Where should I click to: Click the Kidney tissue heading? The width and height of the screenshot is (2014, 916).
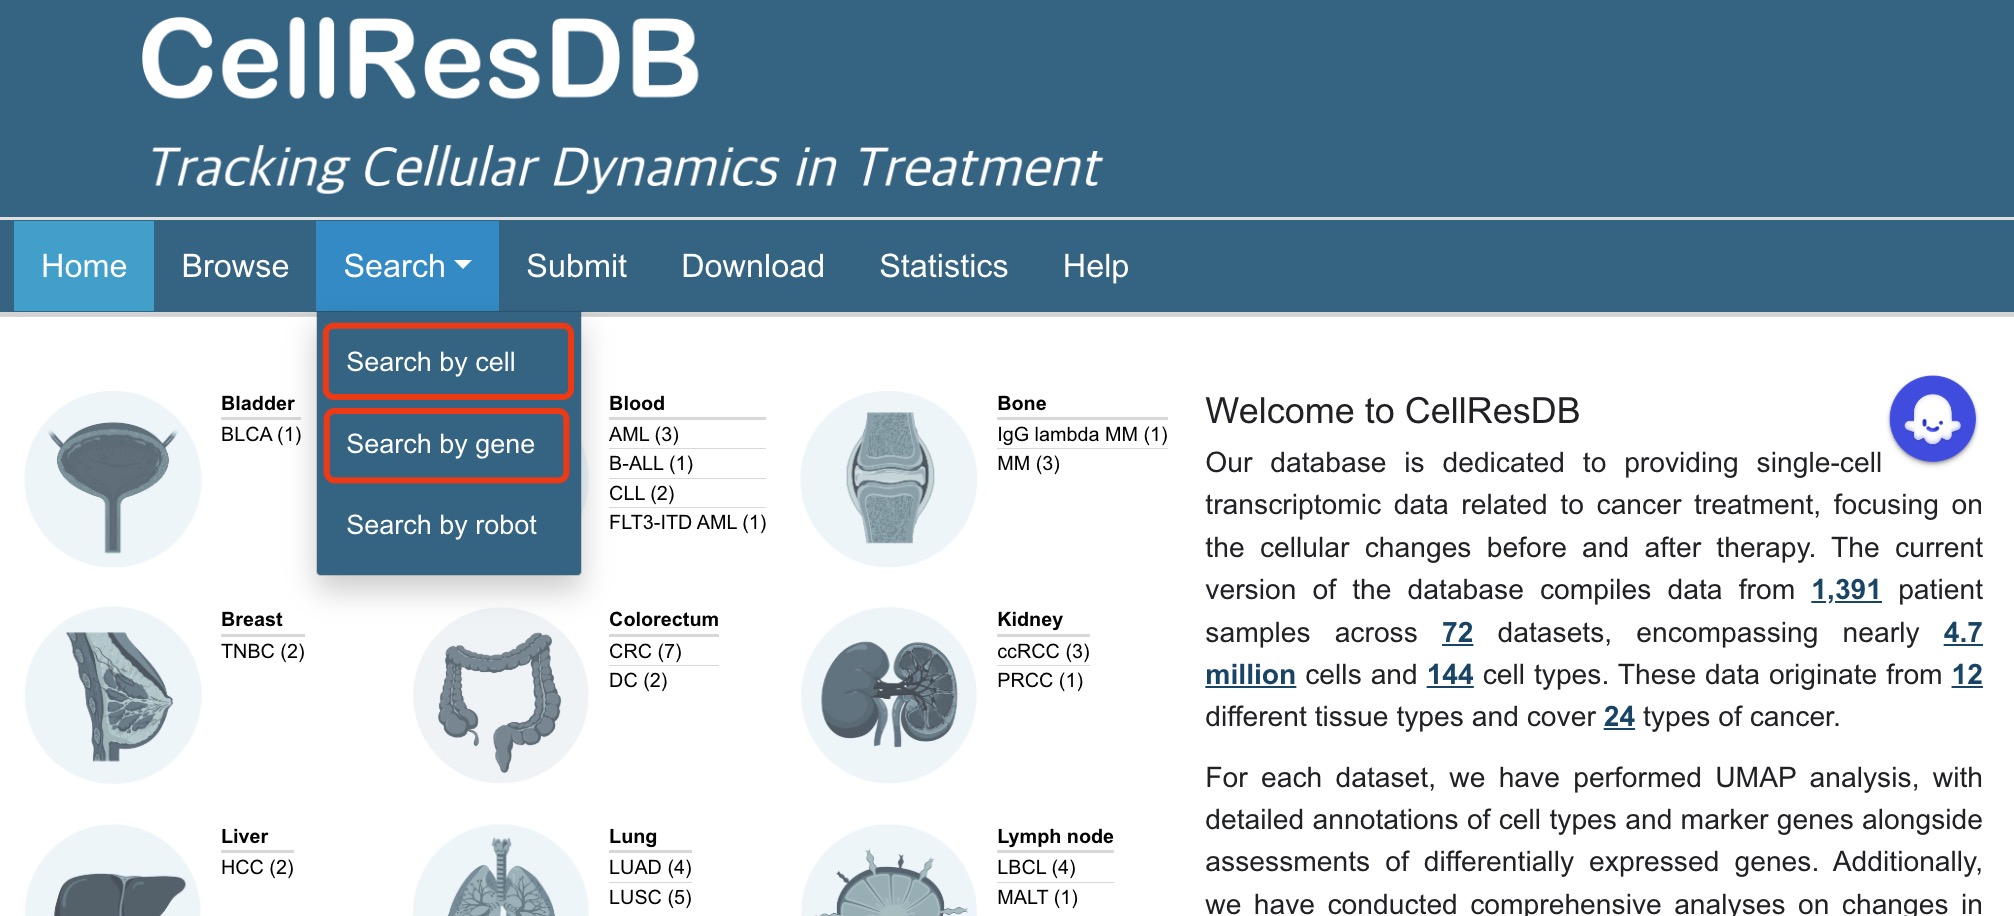(x=1030, y=619)
